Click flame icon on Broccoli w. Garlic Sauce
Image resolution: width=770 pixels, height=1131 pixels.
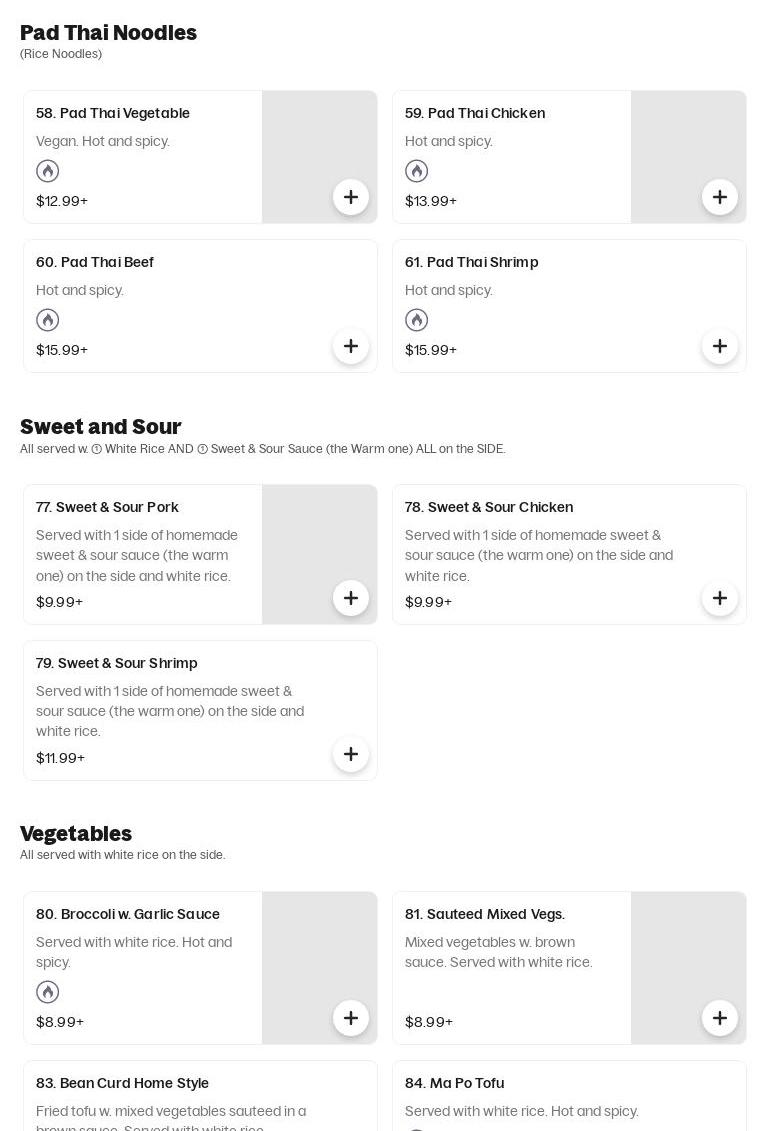pyautogui.click(x=48, y=992)
